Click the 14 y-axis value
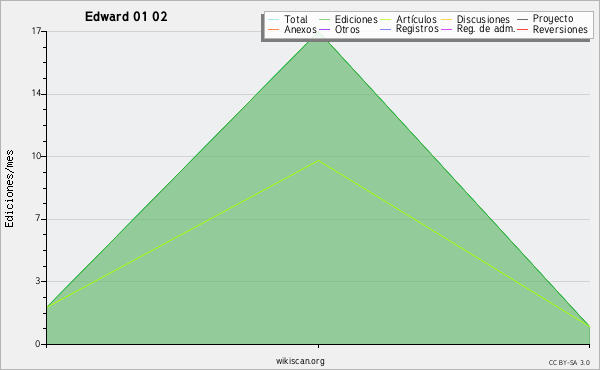The width and height of the screenshot is (600, 370). tap(36, 93)
